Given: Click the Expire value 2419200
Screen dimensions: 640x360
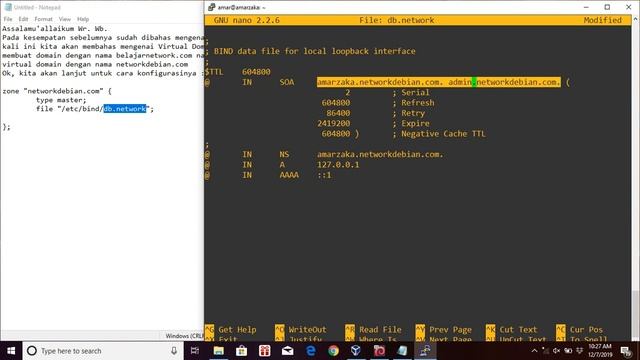Looking at the screenshot, I should [333, 123].
